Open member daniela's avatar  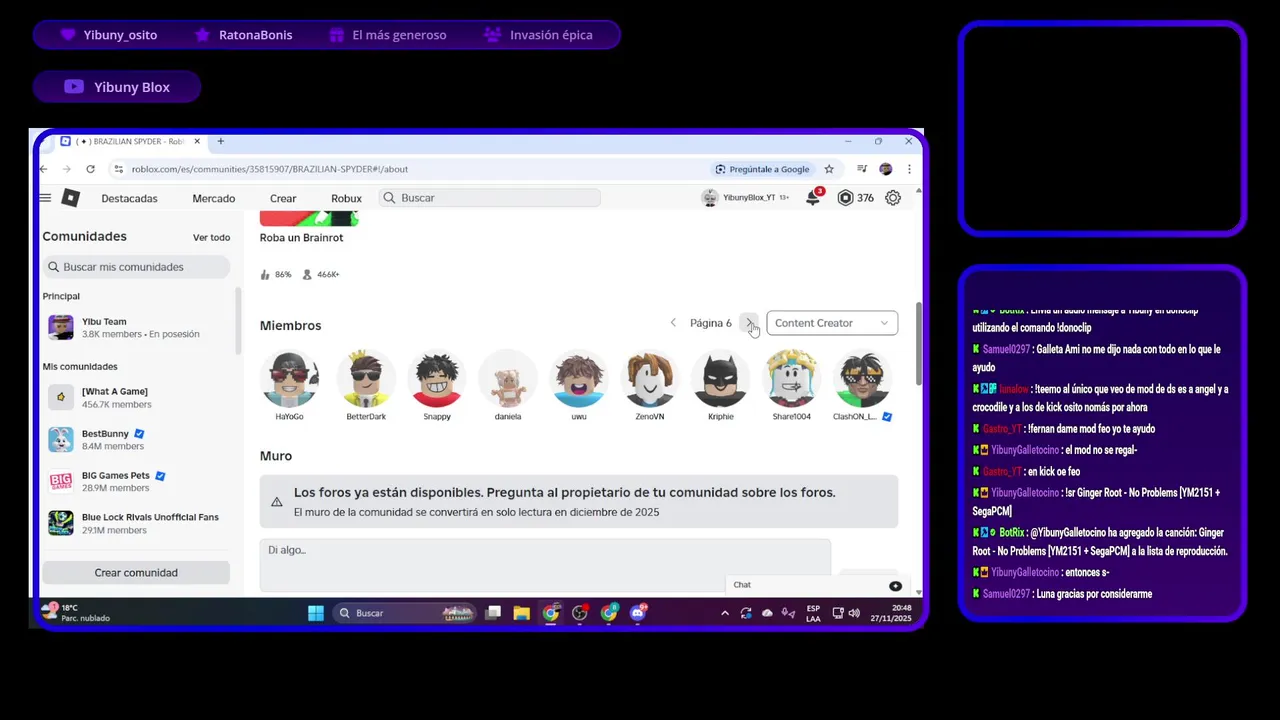point(508,379)
